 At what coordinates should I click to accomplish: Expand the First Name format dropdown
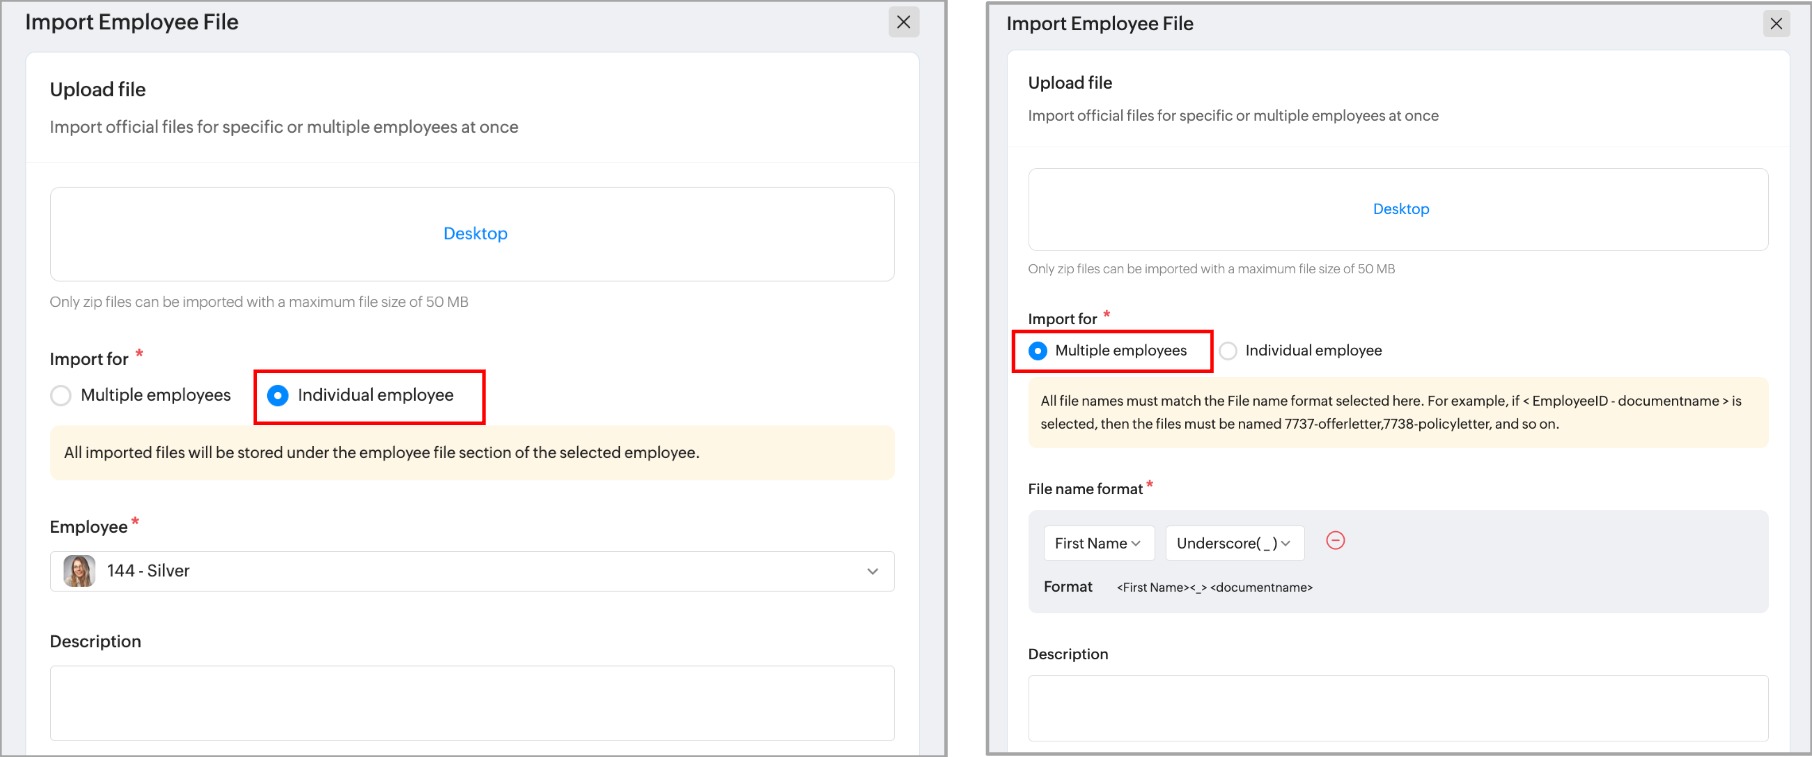tap(1097, 543)
